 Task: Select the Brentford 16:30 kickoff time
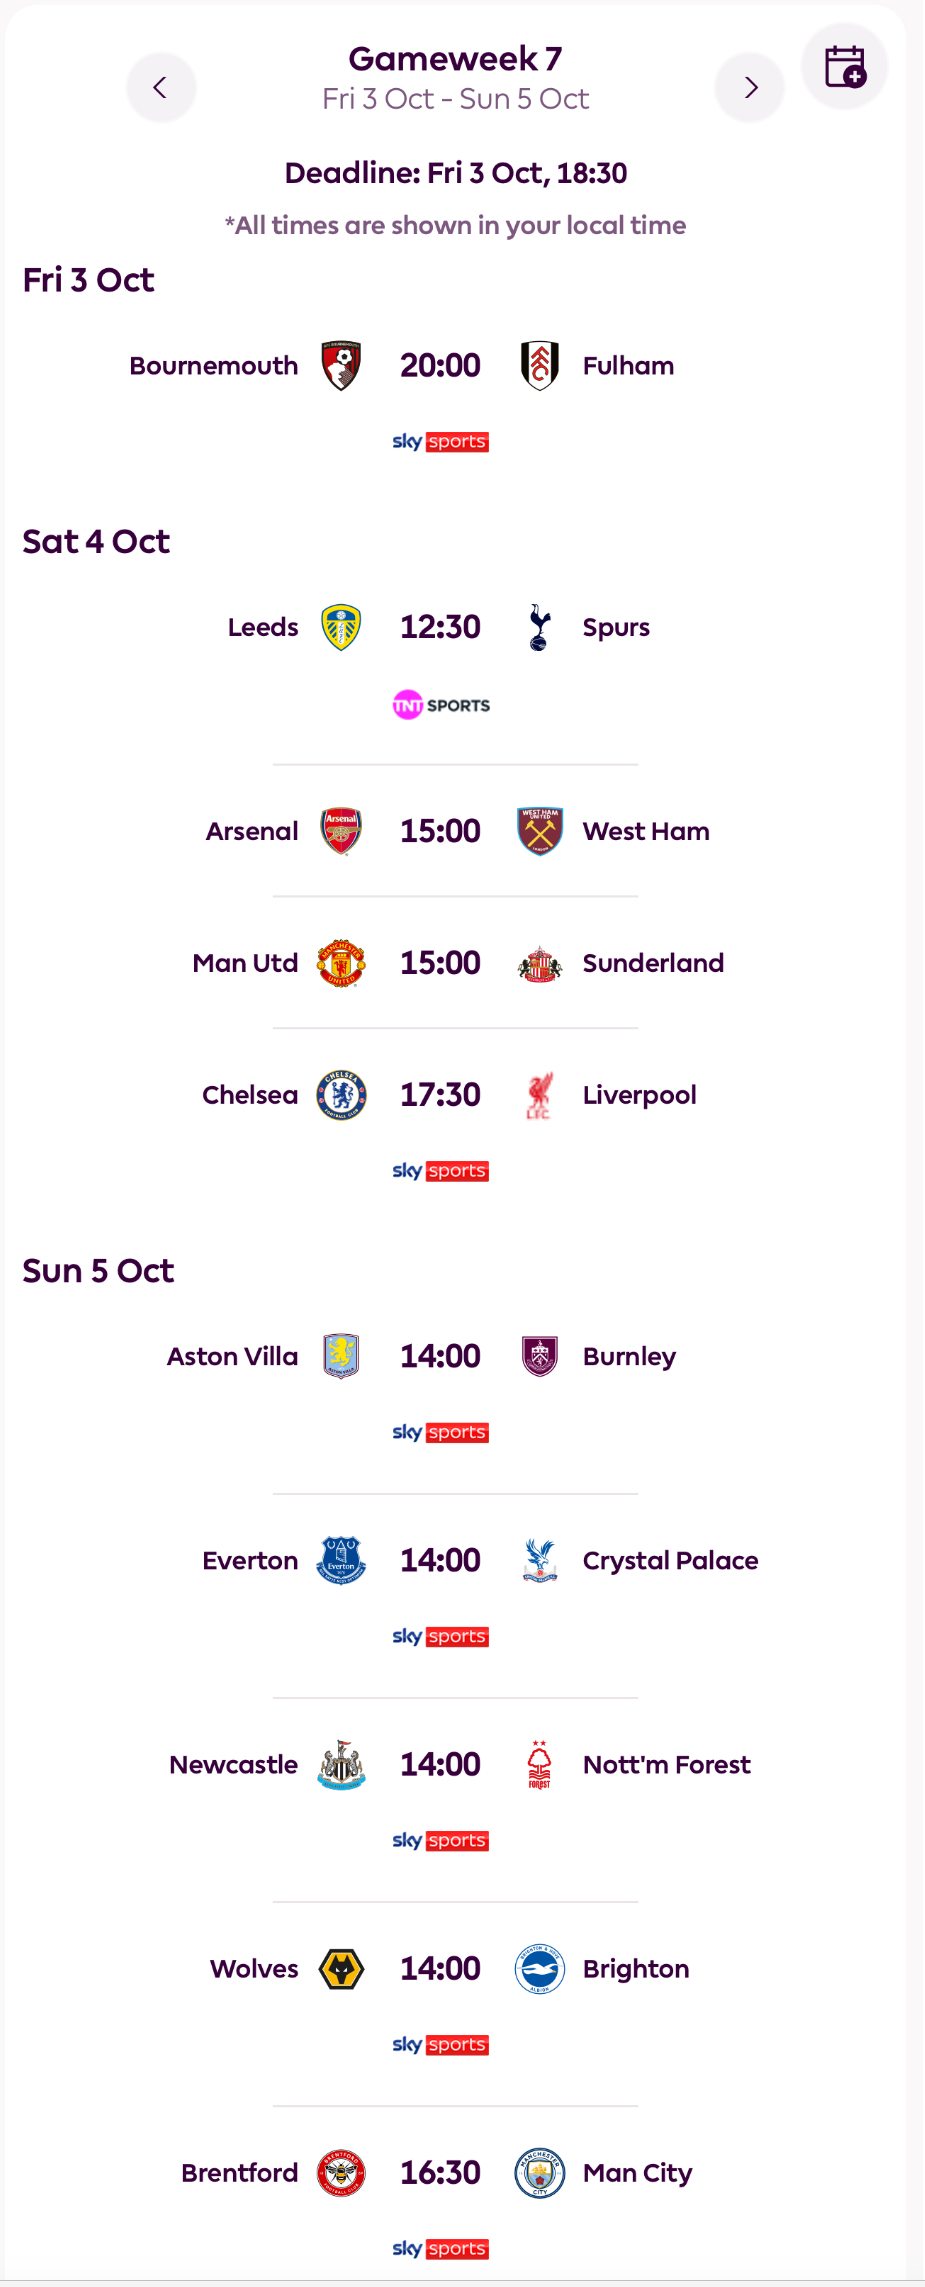click(x=441, y=2174)
